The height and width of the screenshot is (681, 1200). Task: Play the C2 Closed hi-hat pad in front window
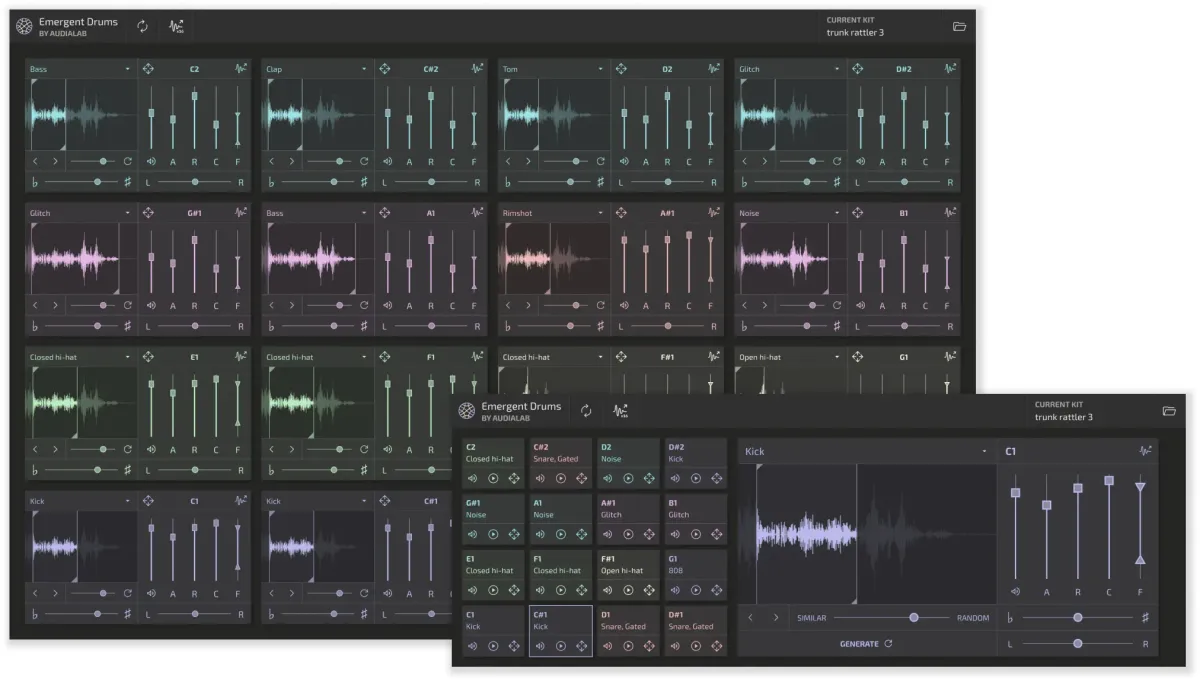(493, 478)
